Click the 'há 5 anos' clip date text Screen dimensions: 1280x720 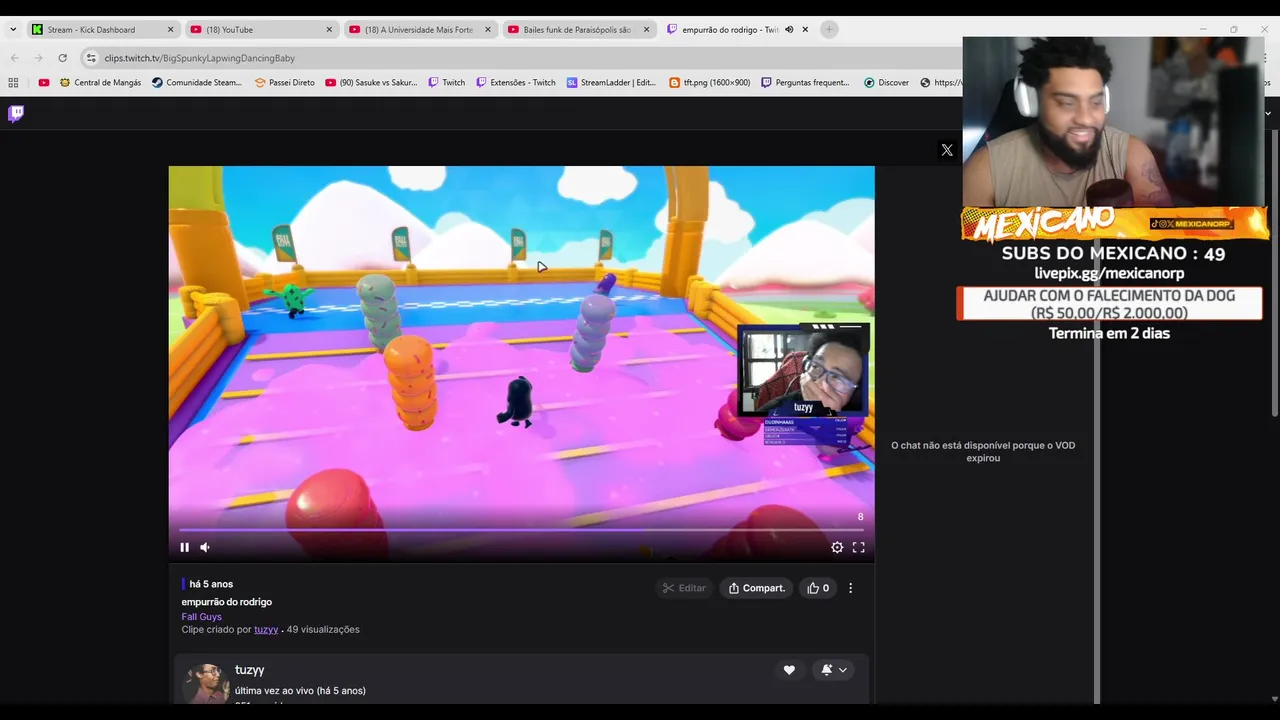pyautogui.click(x=211, y=584)
